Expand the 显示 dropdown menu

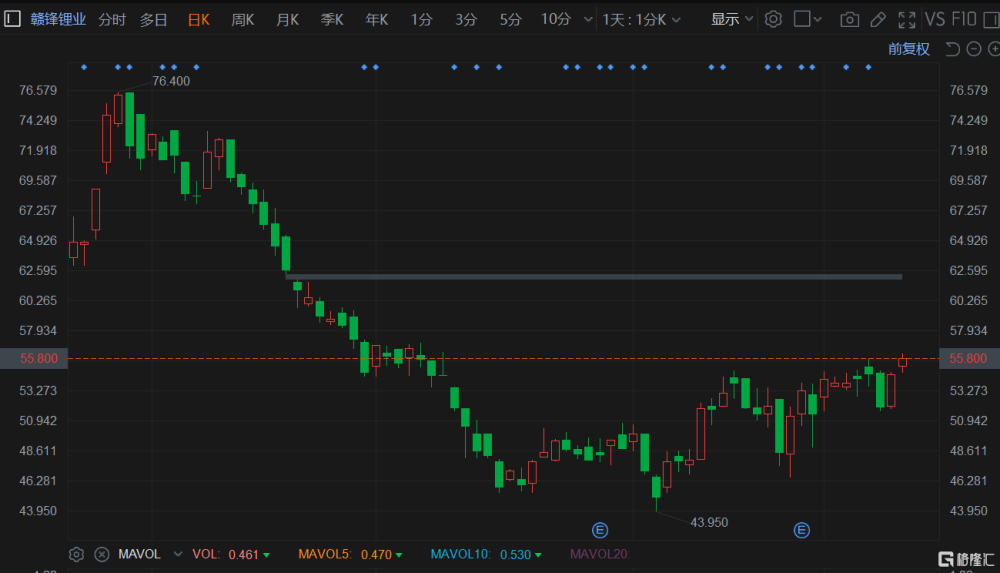[732, 19]
